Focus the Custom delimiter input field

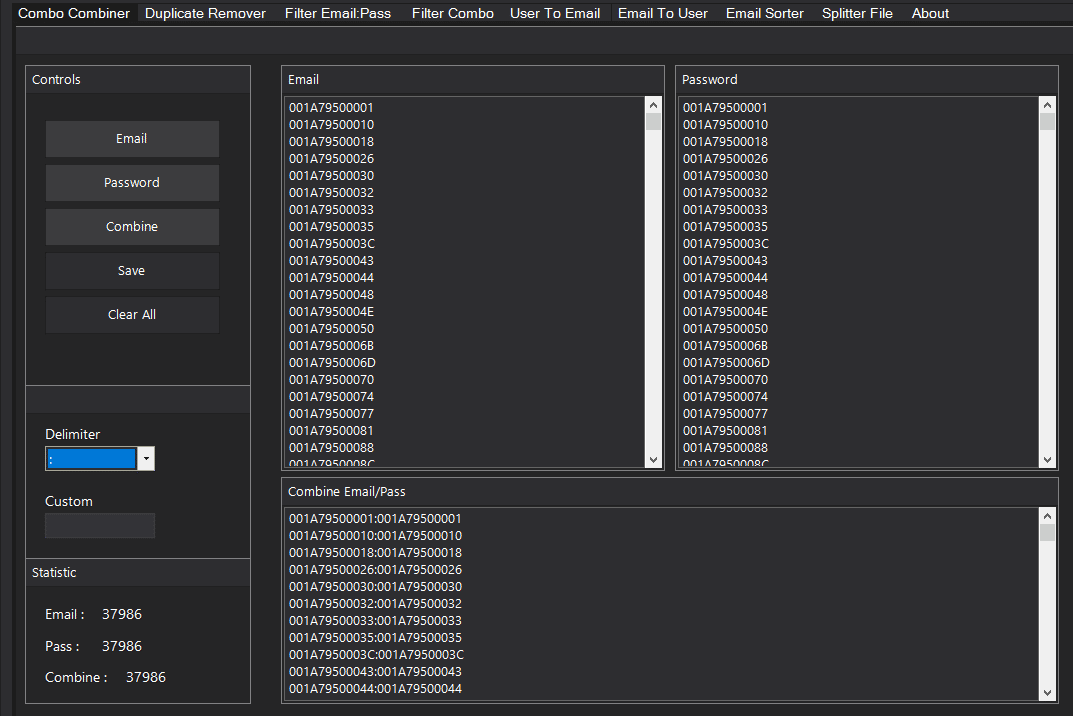click(100, 526)
